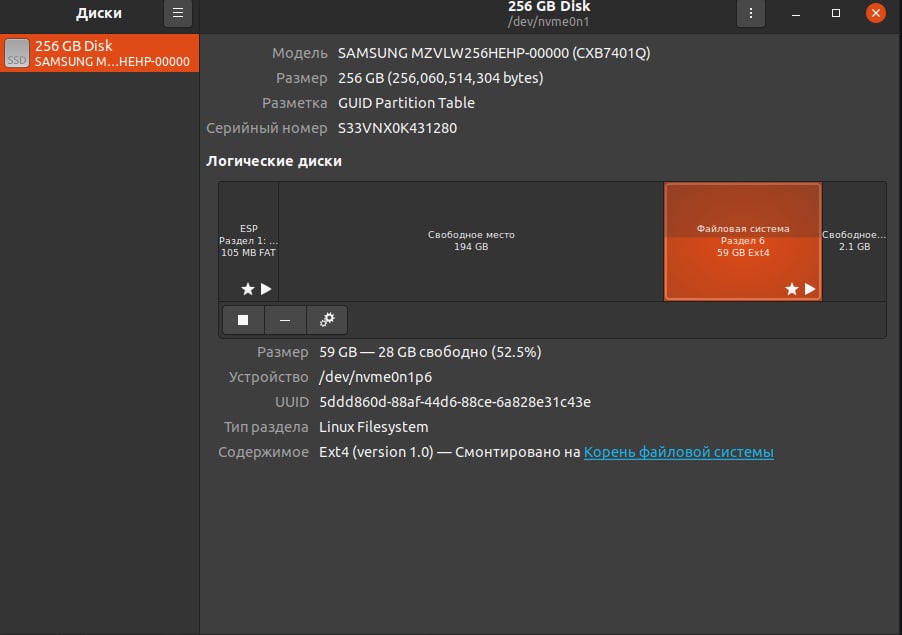The width and height of the screenshot is (902, 635).
Task: Select the 194 GB free space block
Action: tap(471, 241)
